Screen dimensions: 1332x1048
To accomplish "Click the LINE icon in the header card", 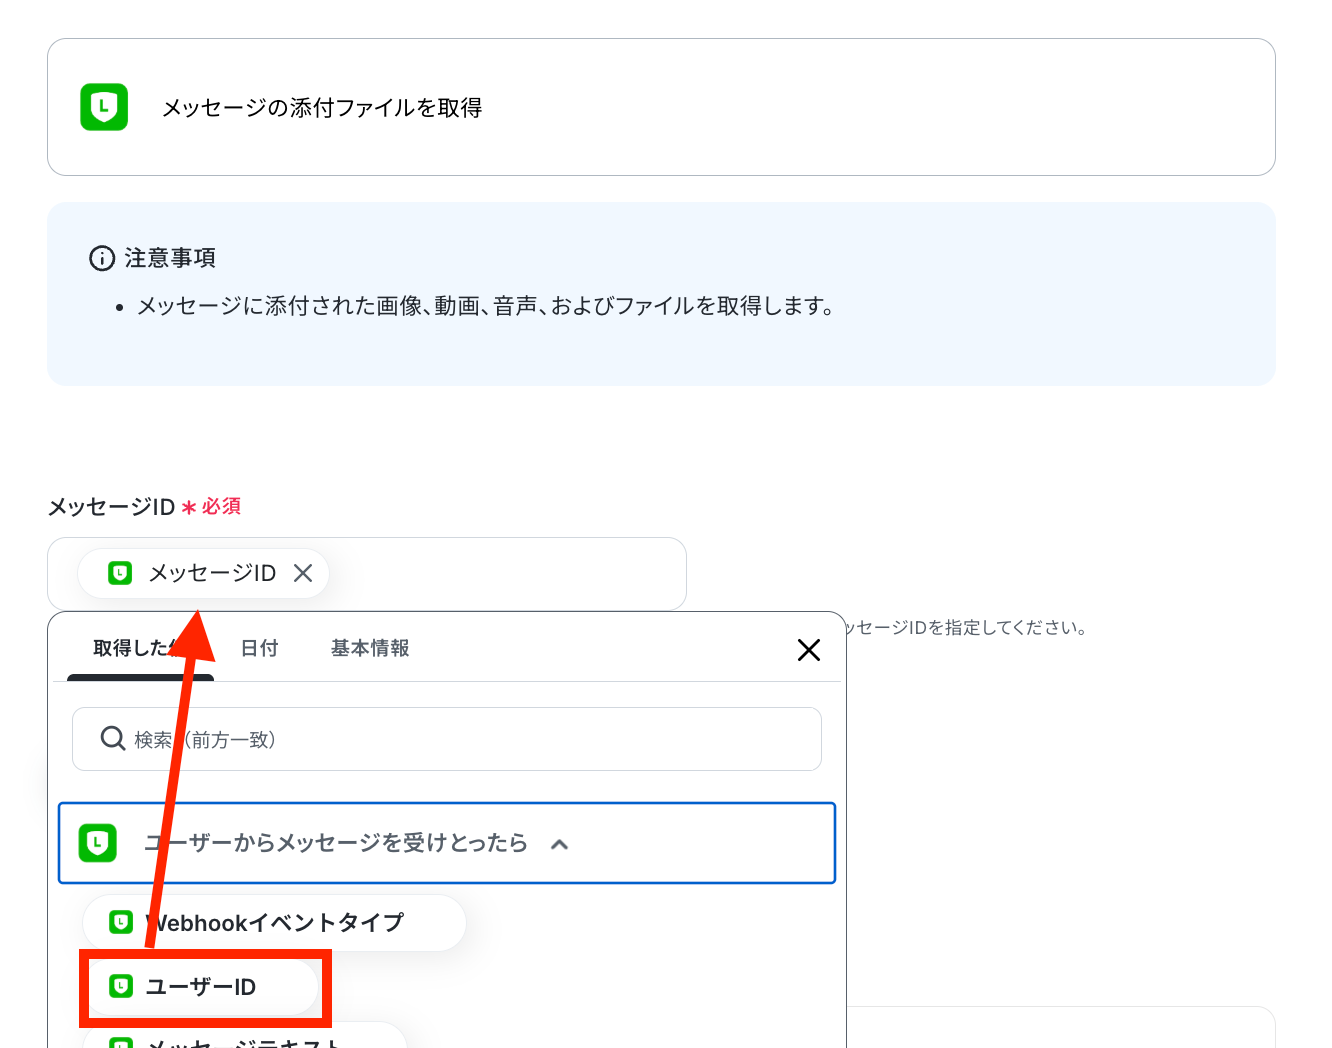I will 104,107.
